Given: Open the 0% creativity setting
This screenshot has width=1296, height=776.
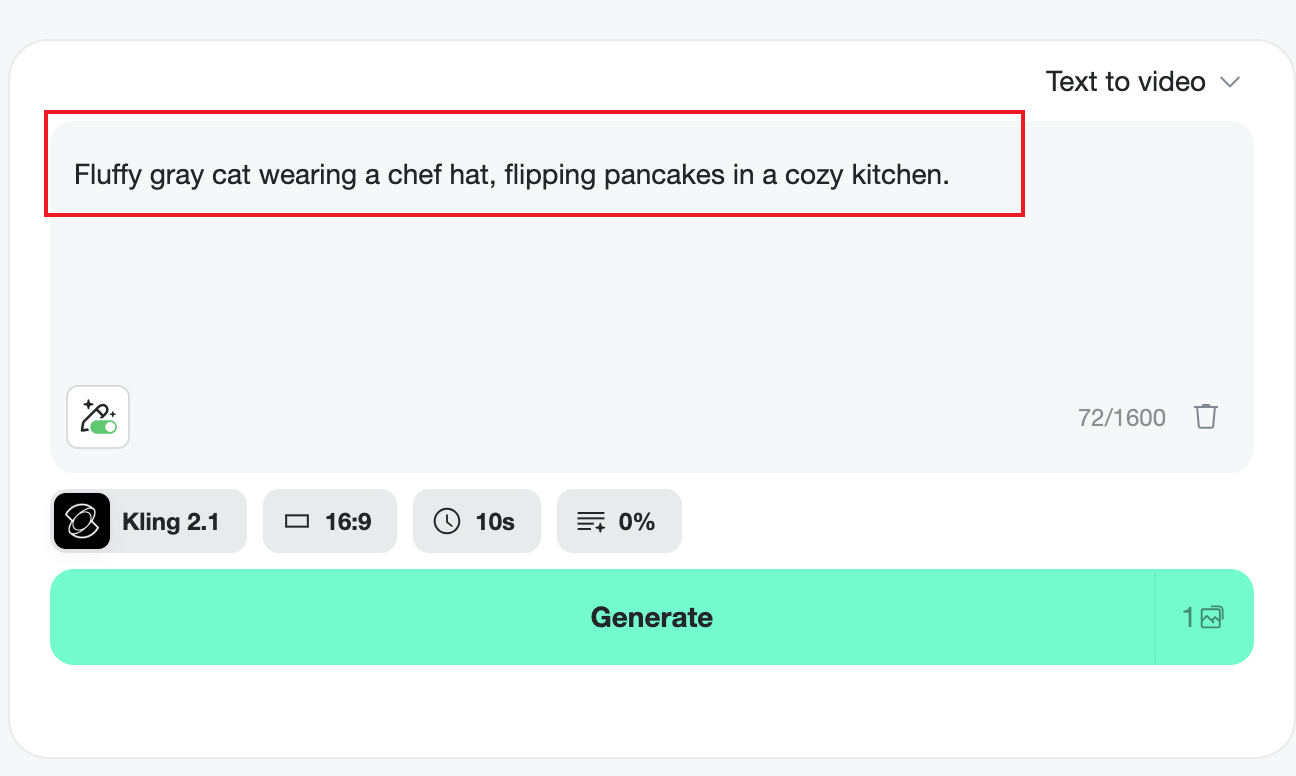Looking at the screenshot, I should (619, 520).
